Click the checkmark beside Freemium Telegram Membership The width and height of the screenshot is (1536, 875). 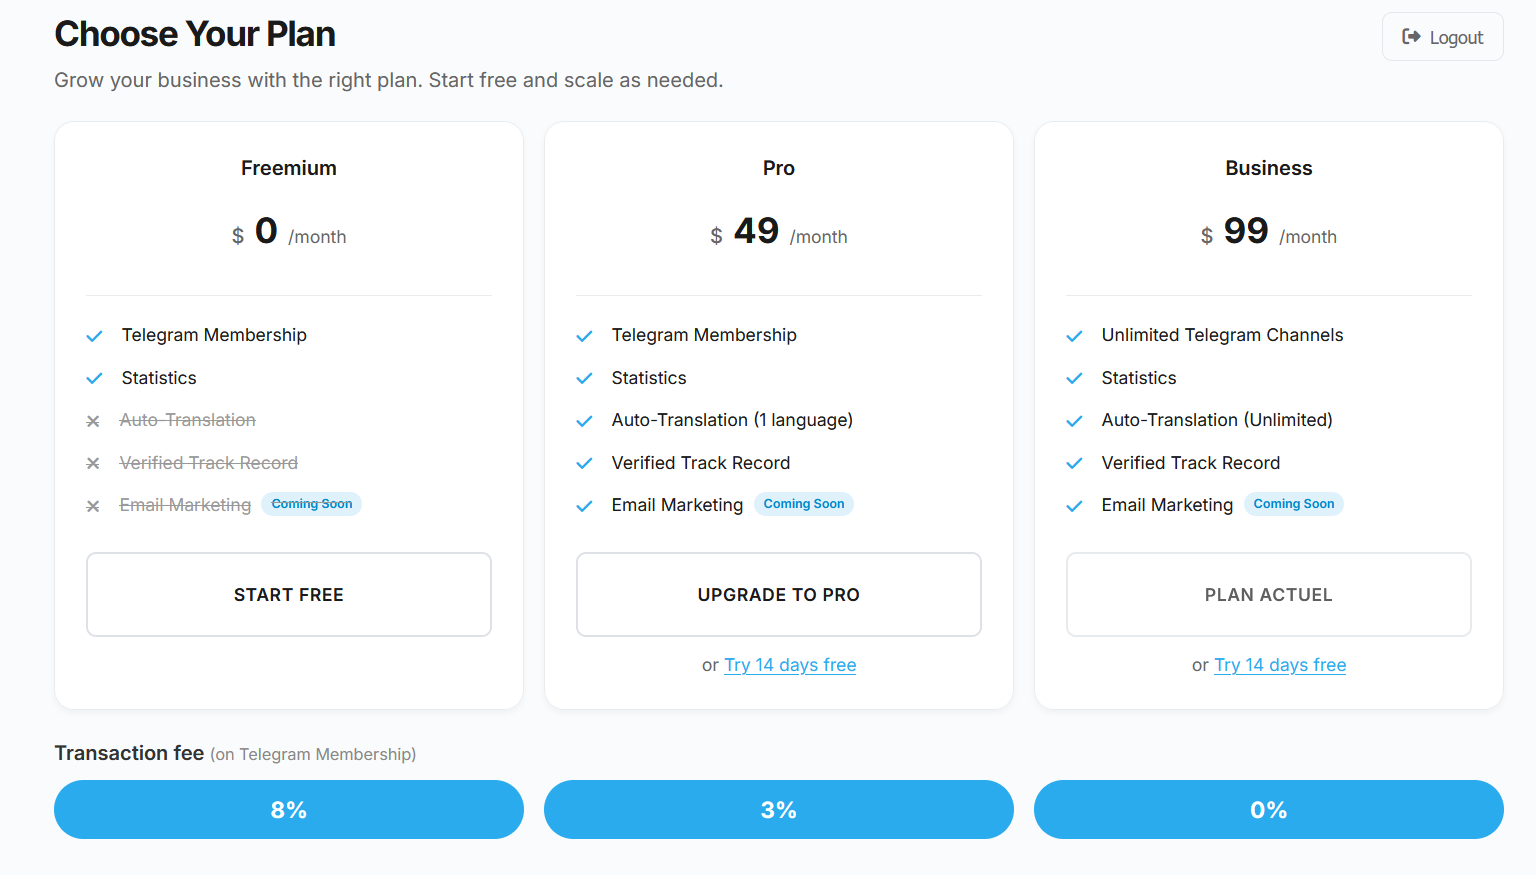[94, 336]
